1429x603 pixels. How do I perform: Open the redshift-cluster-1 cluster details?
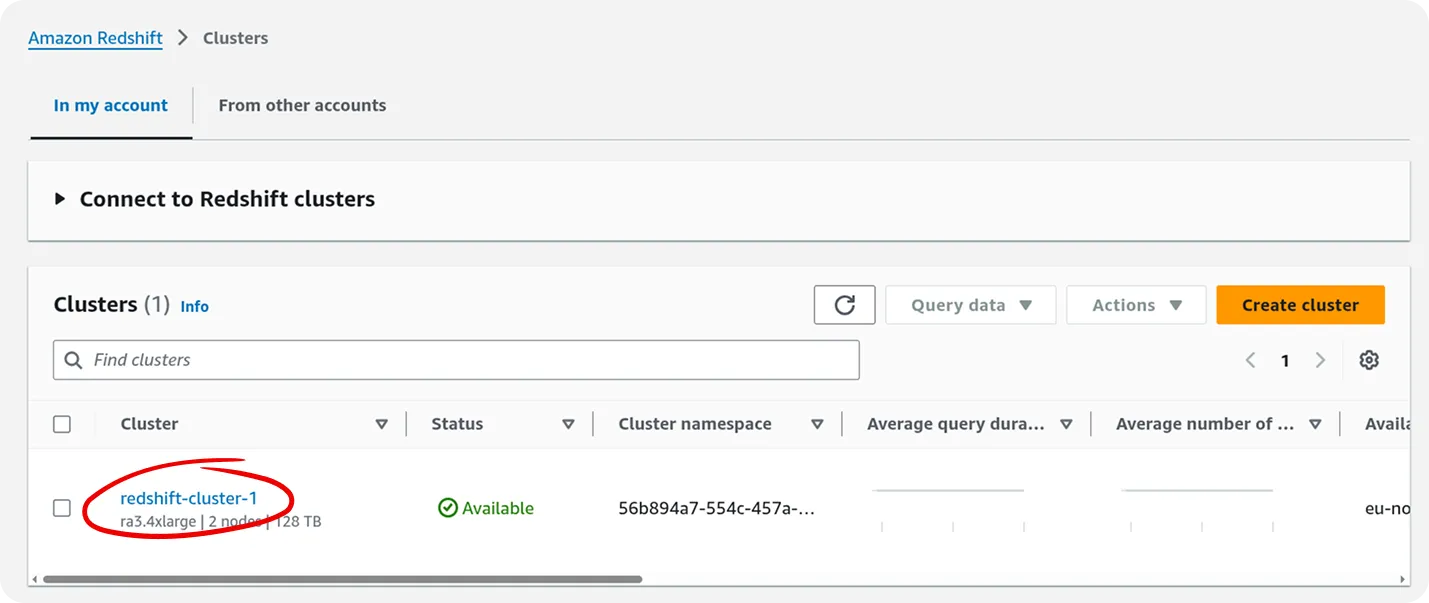[x=188, y=497]
